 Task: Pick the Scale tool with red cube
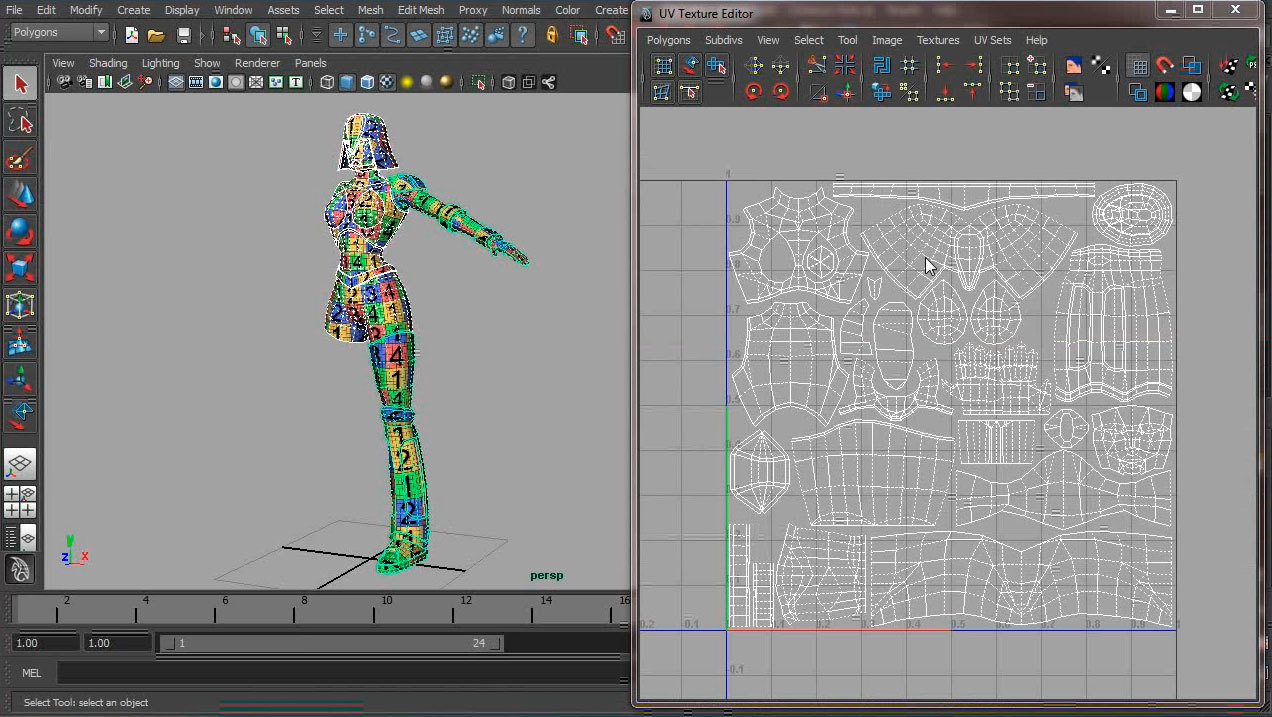pos(20,268)
